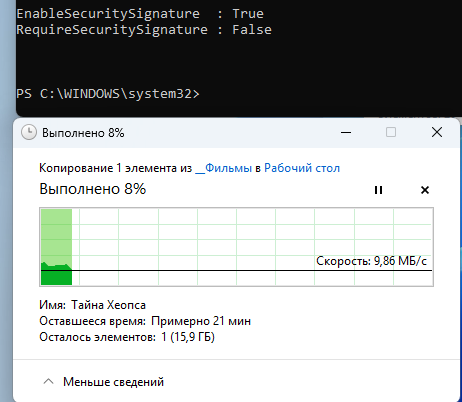Click the clock icon in the dialog title bar
Image resolution: width=462 pixels, height=402 pixels.
[x=29, y=133]
